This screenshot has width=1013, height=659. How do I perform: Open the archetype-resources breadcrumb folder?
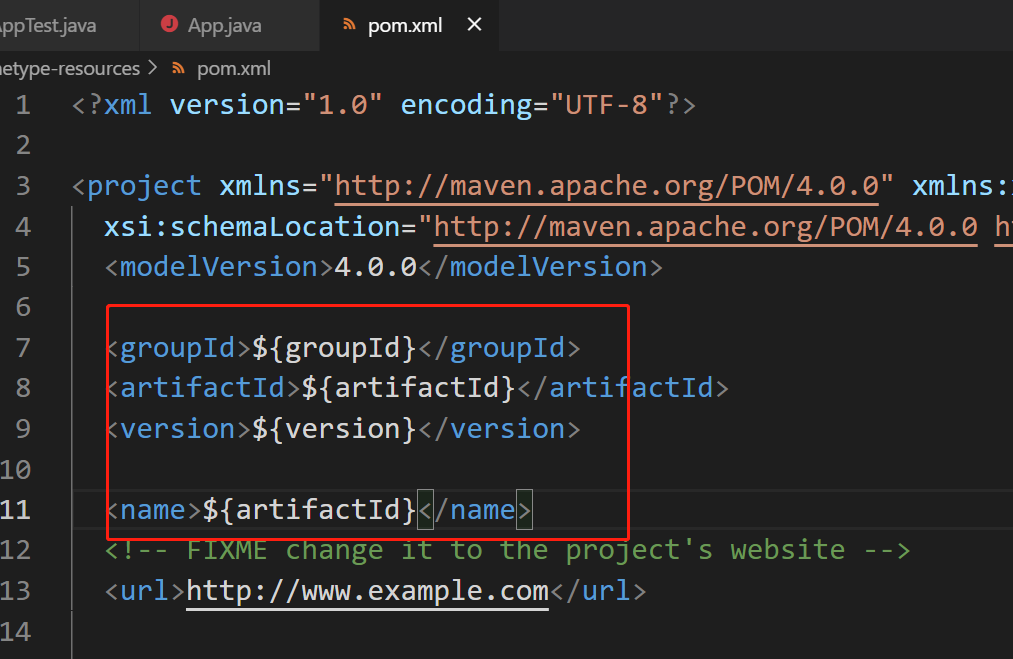70,68
